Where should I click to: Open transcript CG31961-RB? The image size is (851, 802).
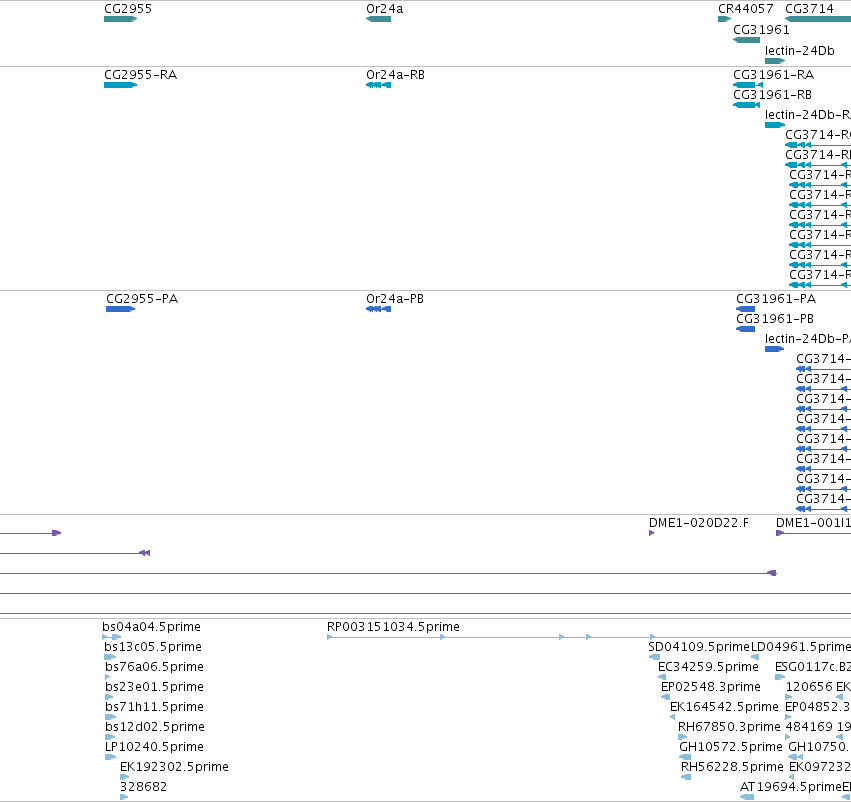coord(772,95)
